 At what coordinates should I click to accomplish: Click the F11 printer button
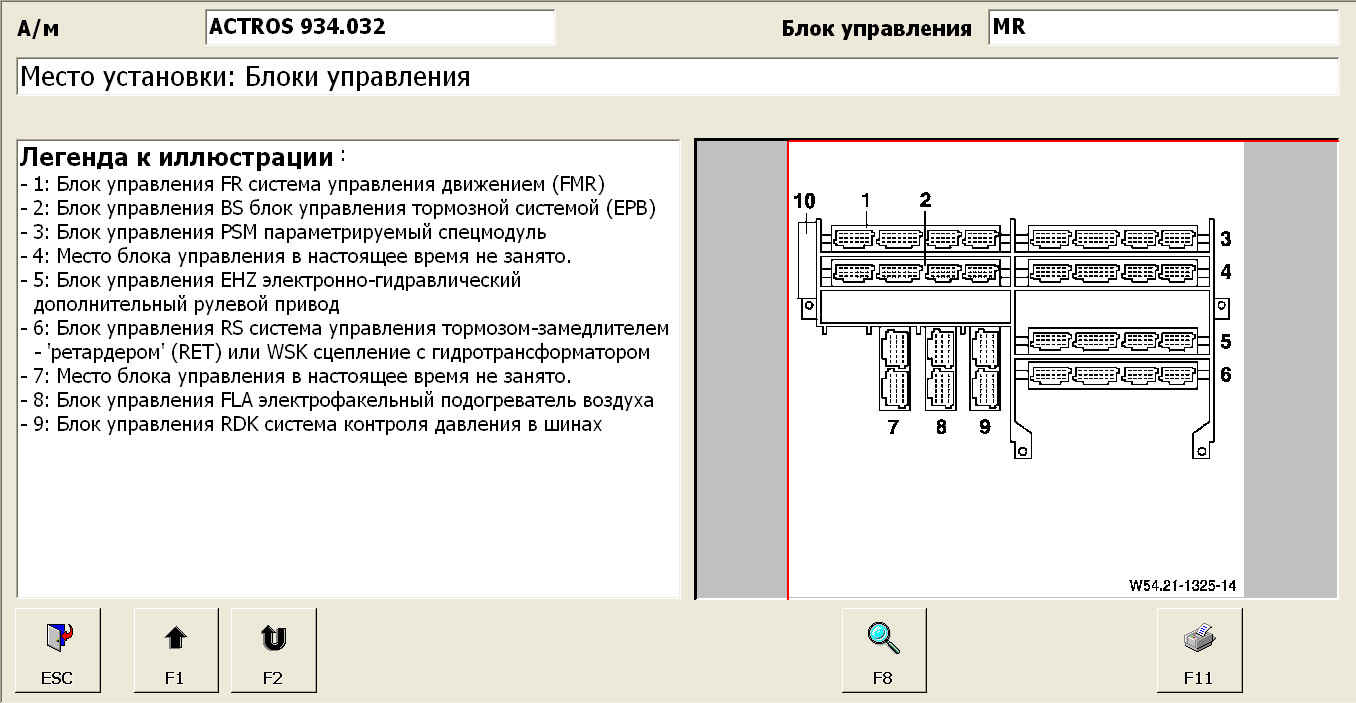(x=1199, y=651)
